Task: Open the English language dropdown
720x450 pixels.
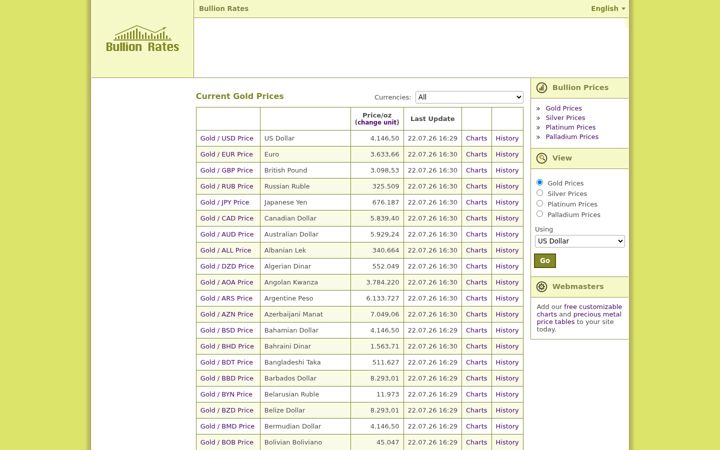Action: click(608, 8)
